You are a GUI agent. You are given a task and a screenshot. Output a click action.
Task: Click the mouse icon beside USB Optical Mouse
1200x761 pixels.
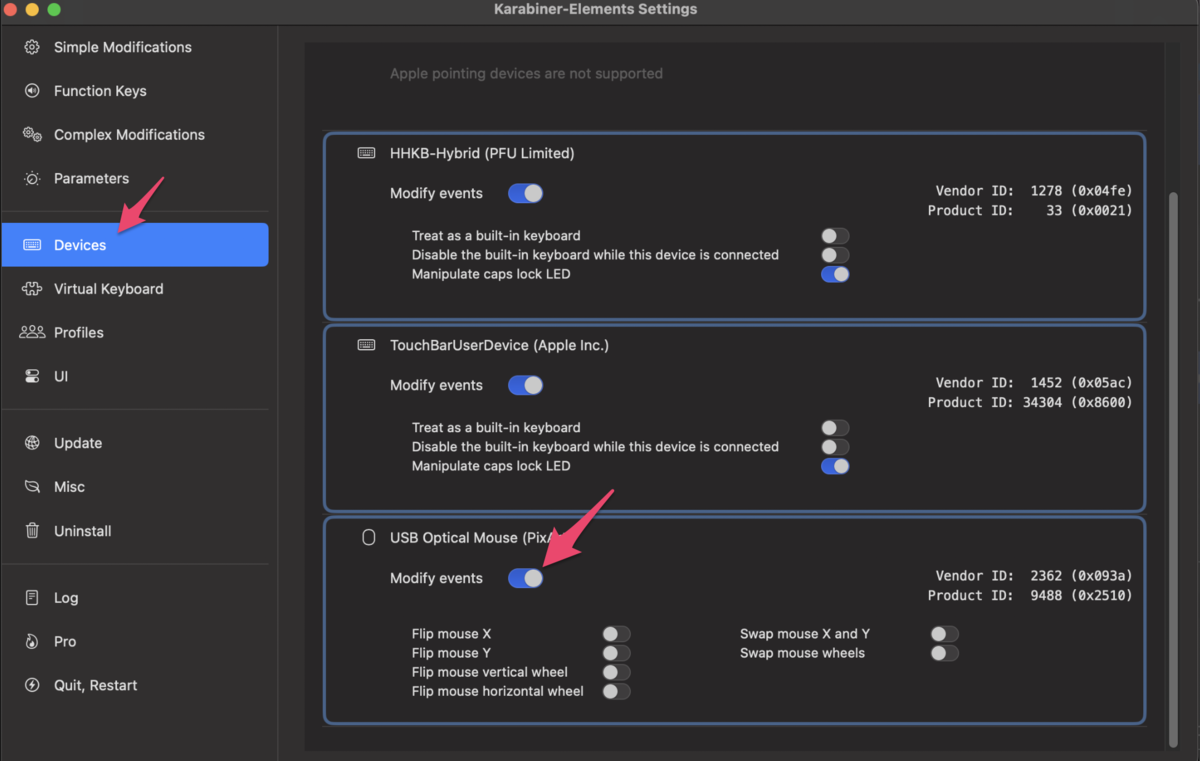367,538
